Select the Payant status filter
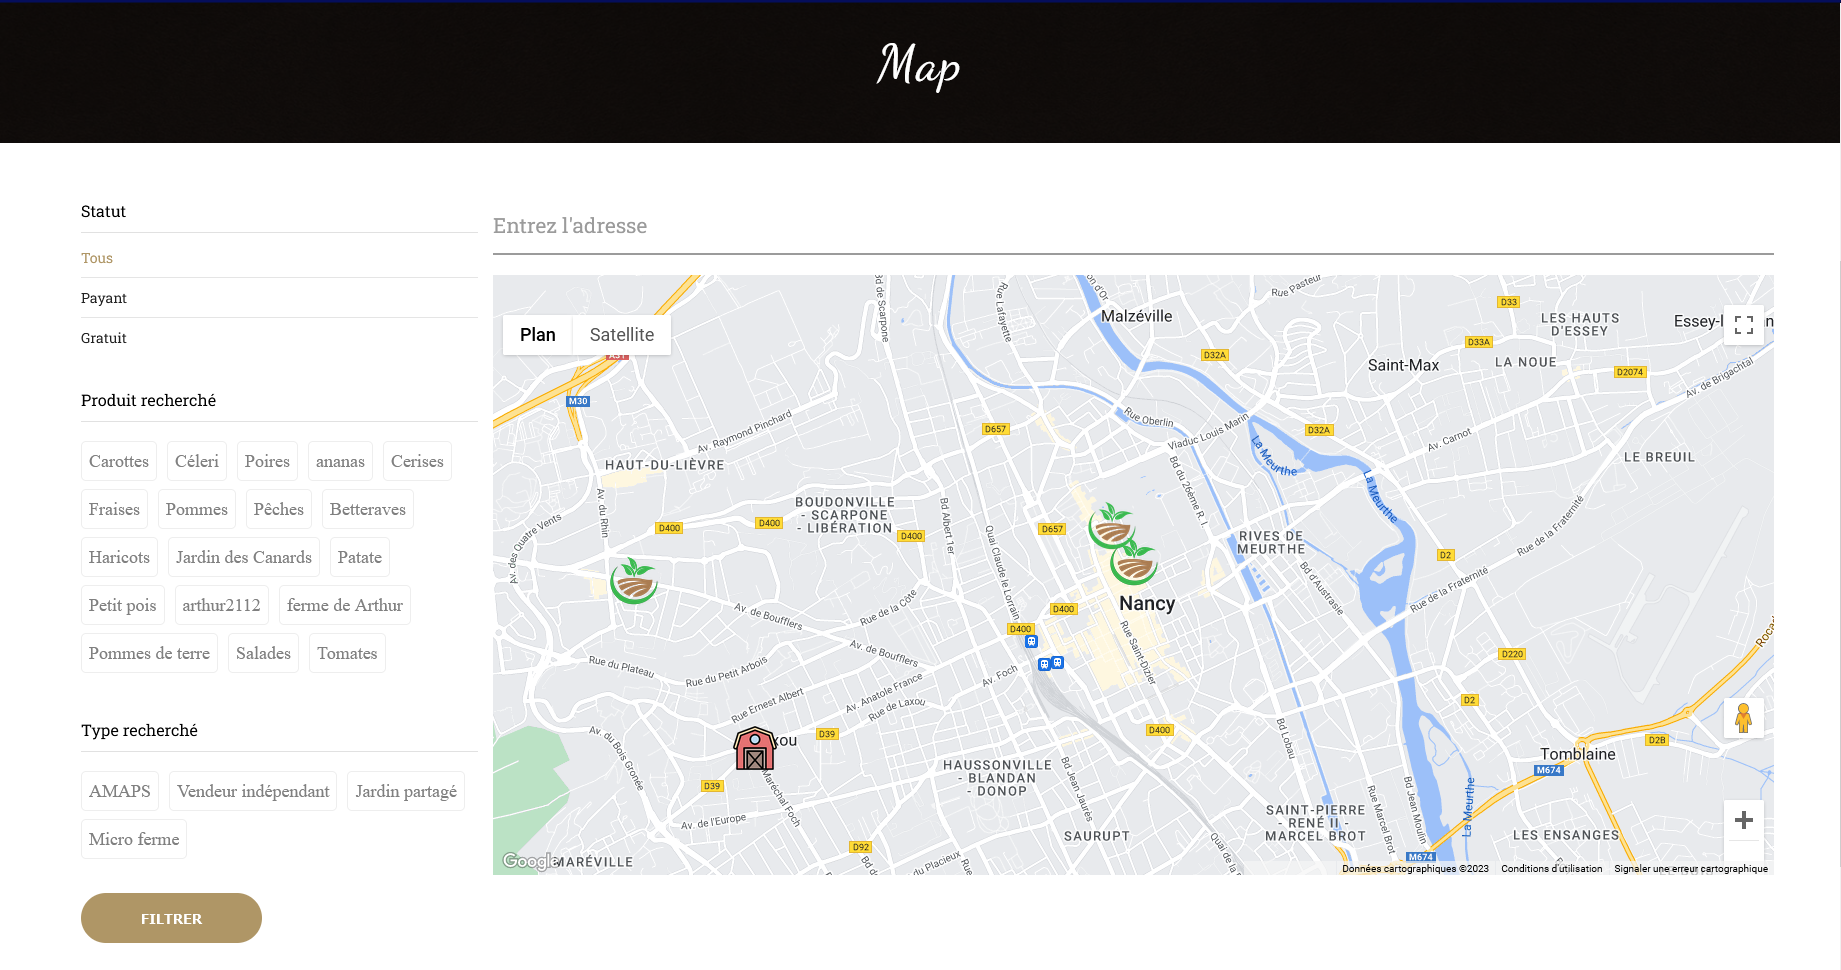 pyautogui.click(x=104, y=298)
